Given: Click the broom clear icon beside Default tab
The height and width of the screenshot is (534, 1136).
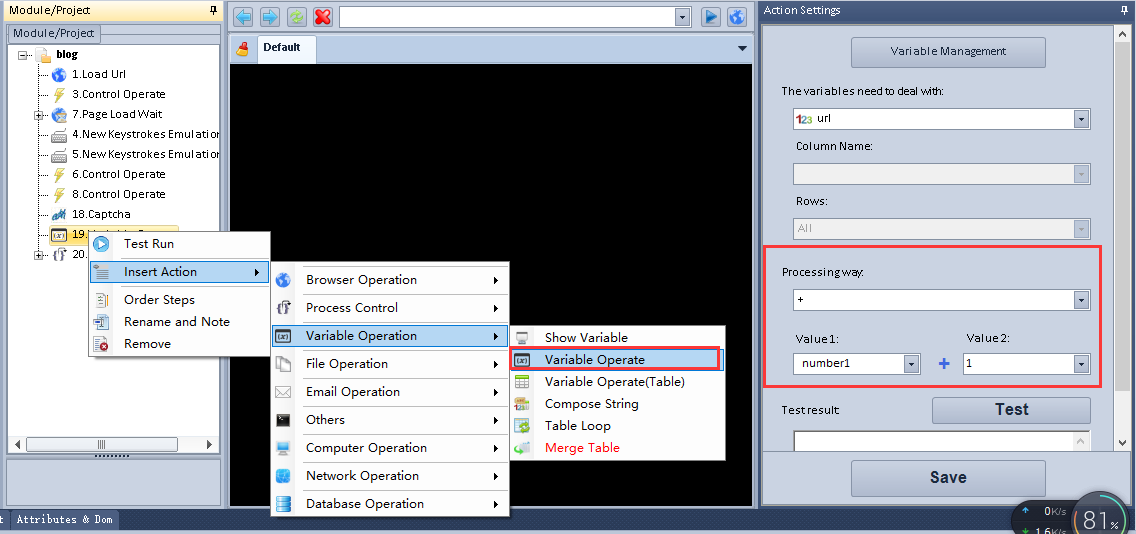Looking at the screenshot, I should [x=242, y=49].
